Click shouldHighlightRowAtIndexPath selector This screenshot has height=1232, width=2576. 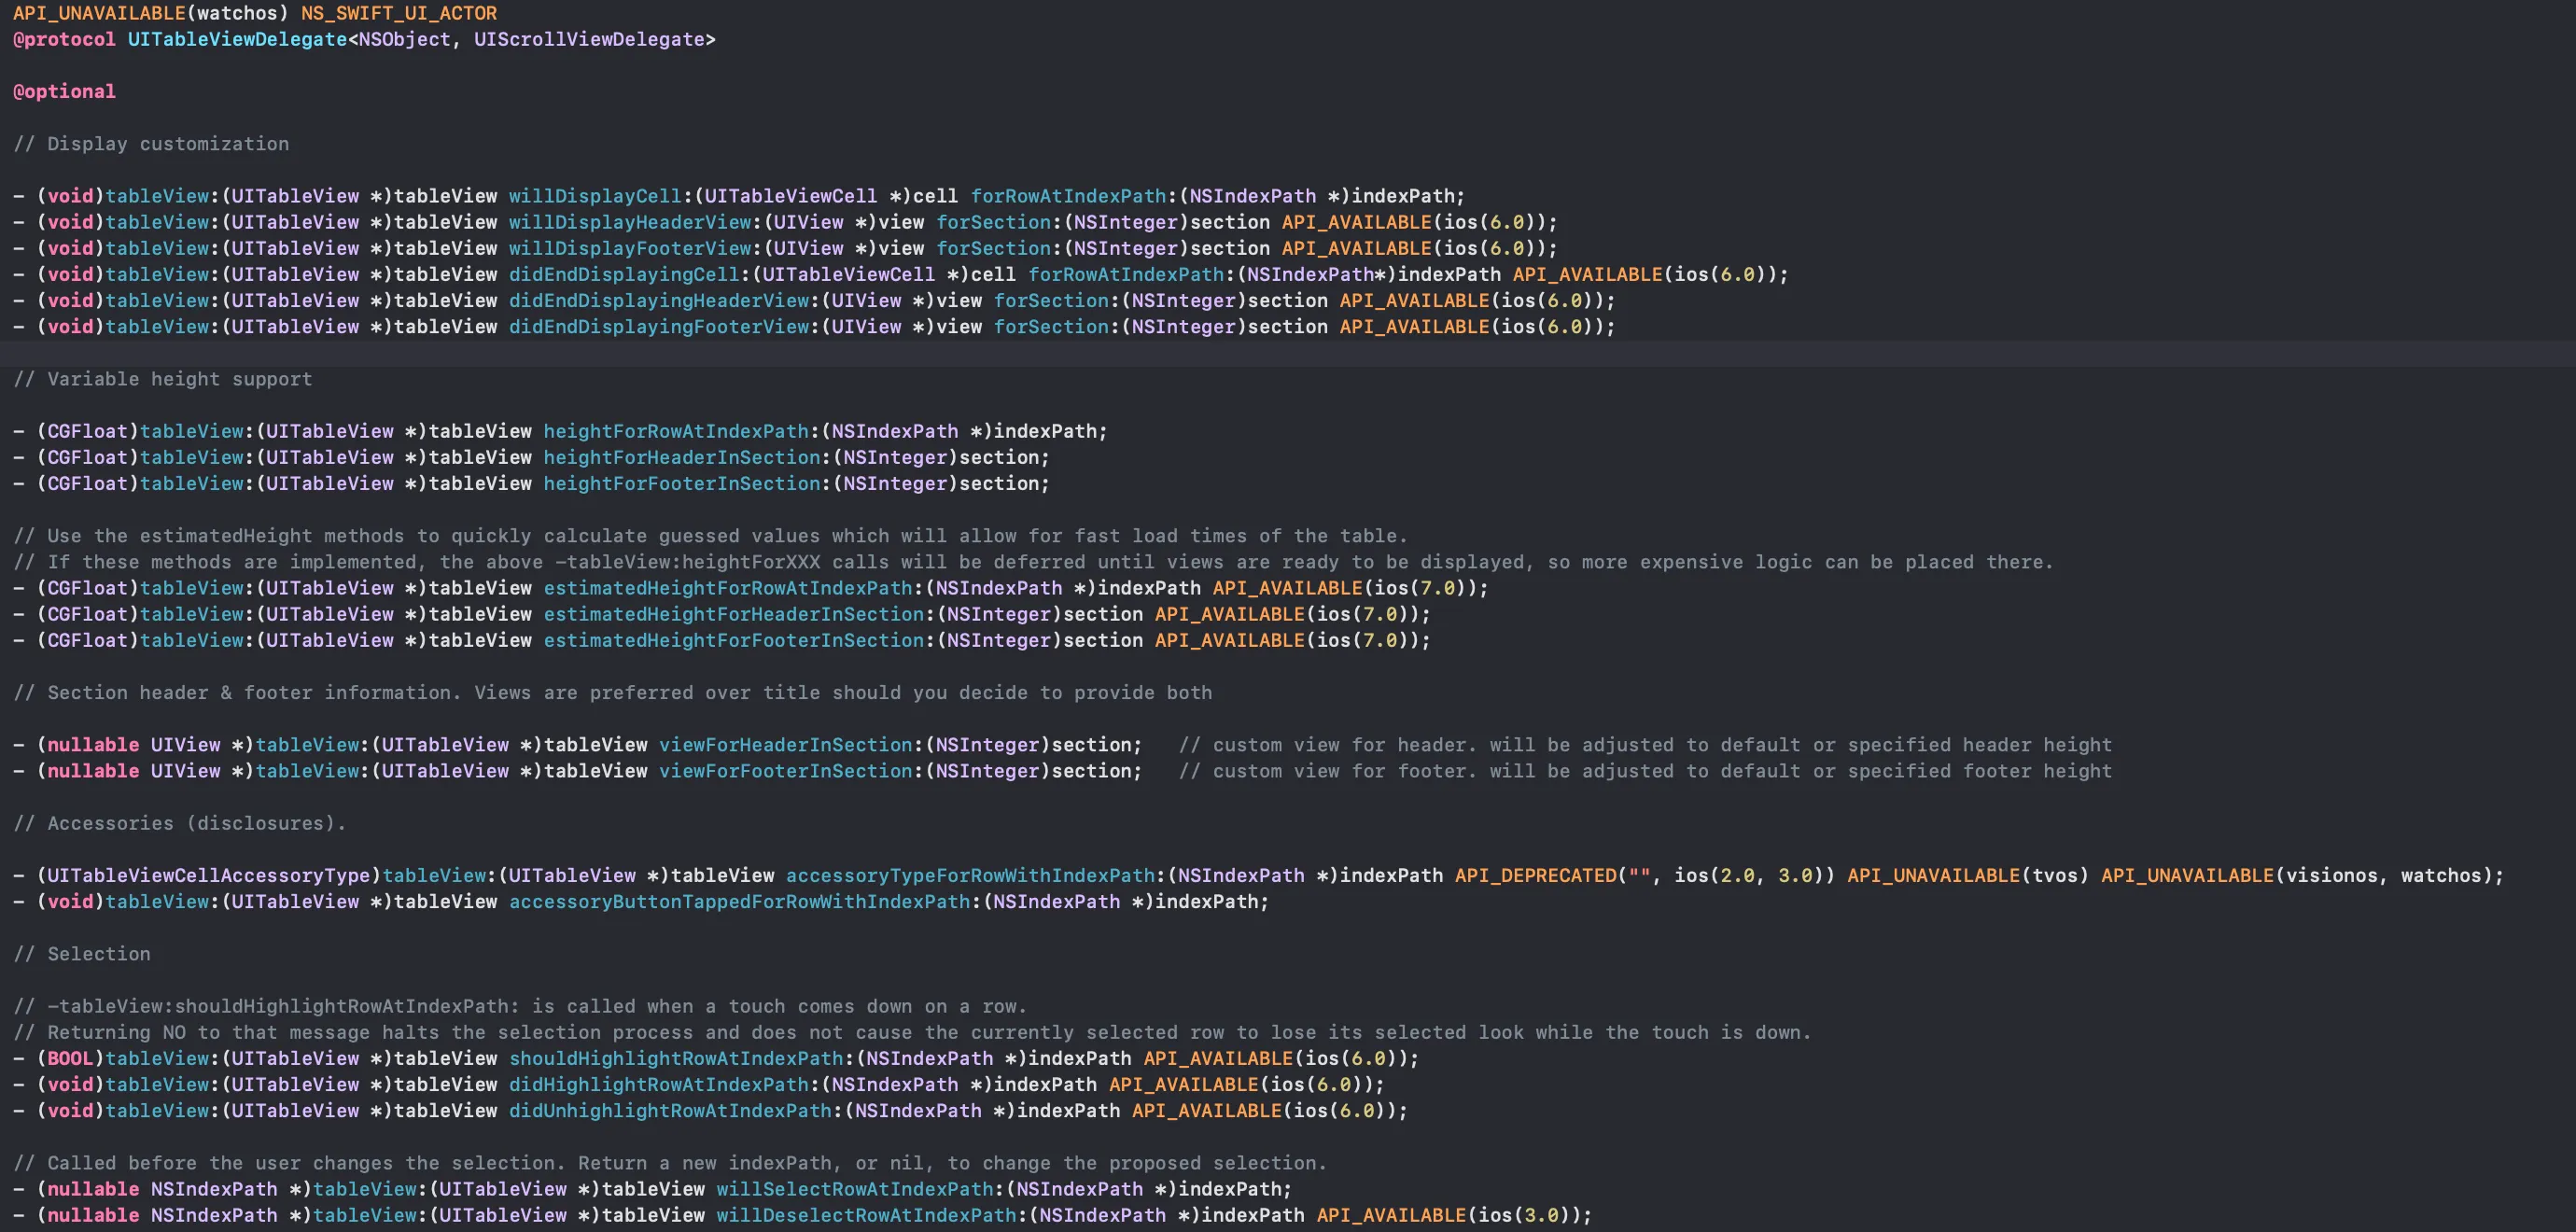676,1059
